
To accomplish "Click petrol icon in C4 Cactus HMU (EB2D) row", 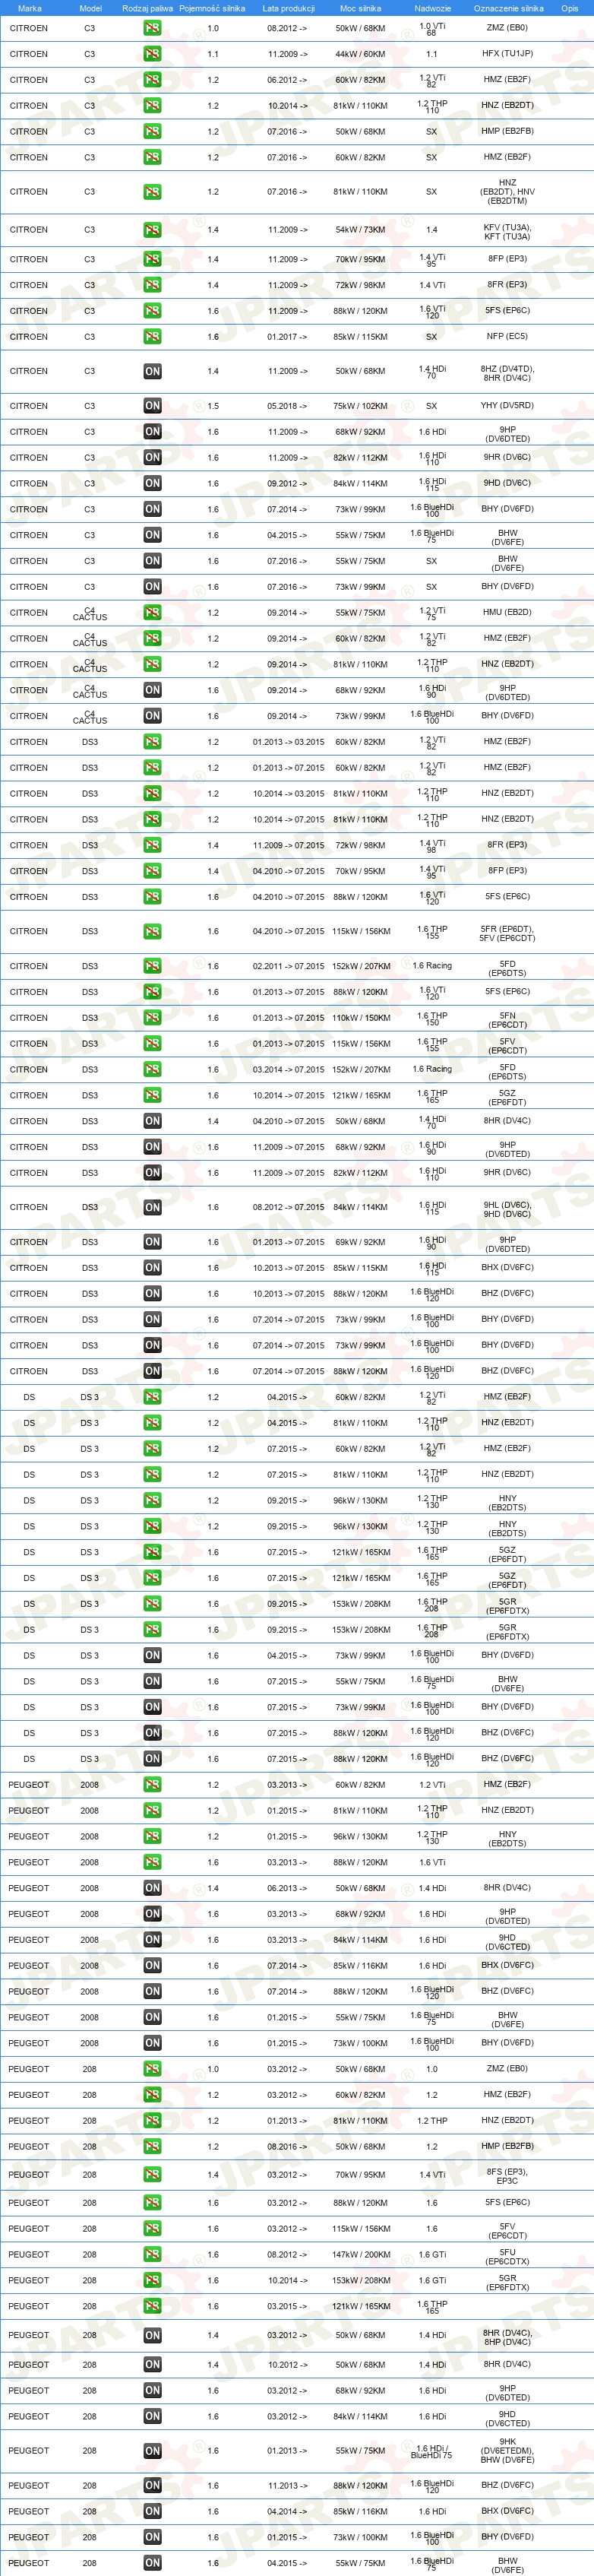I will (x=152, y=613).
